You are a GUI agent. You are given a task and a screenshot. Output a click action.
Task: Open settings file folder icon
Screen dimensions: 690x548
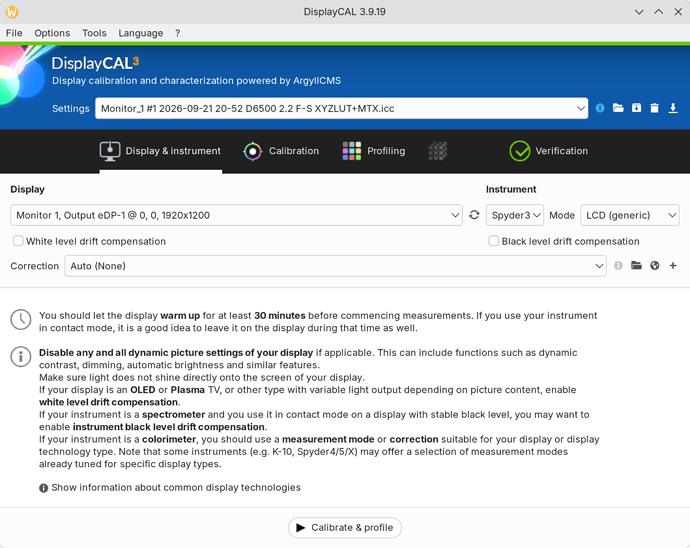pyautogui.click(x=618, y=108)
